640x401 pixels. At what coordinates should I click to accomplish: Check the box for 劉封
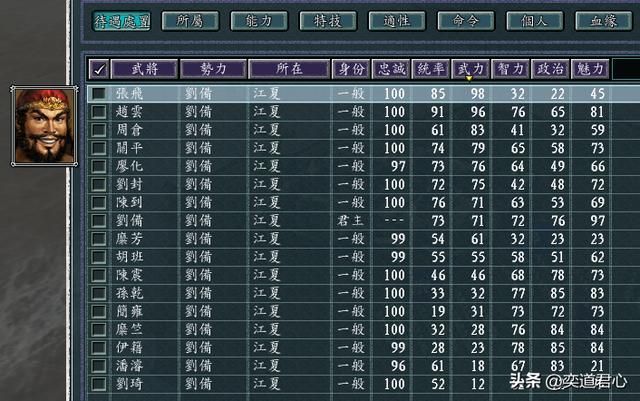tap(99, 185)
